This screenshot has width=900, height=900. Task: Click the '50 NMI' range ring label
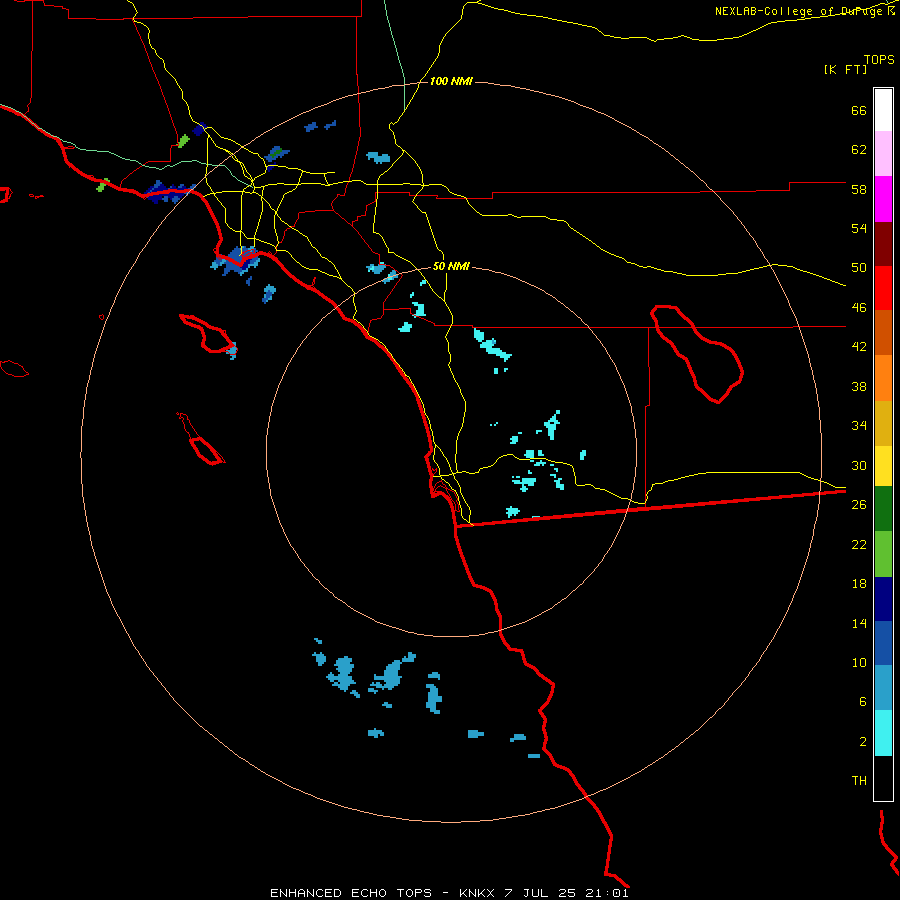451,266
